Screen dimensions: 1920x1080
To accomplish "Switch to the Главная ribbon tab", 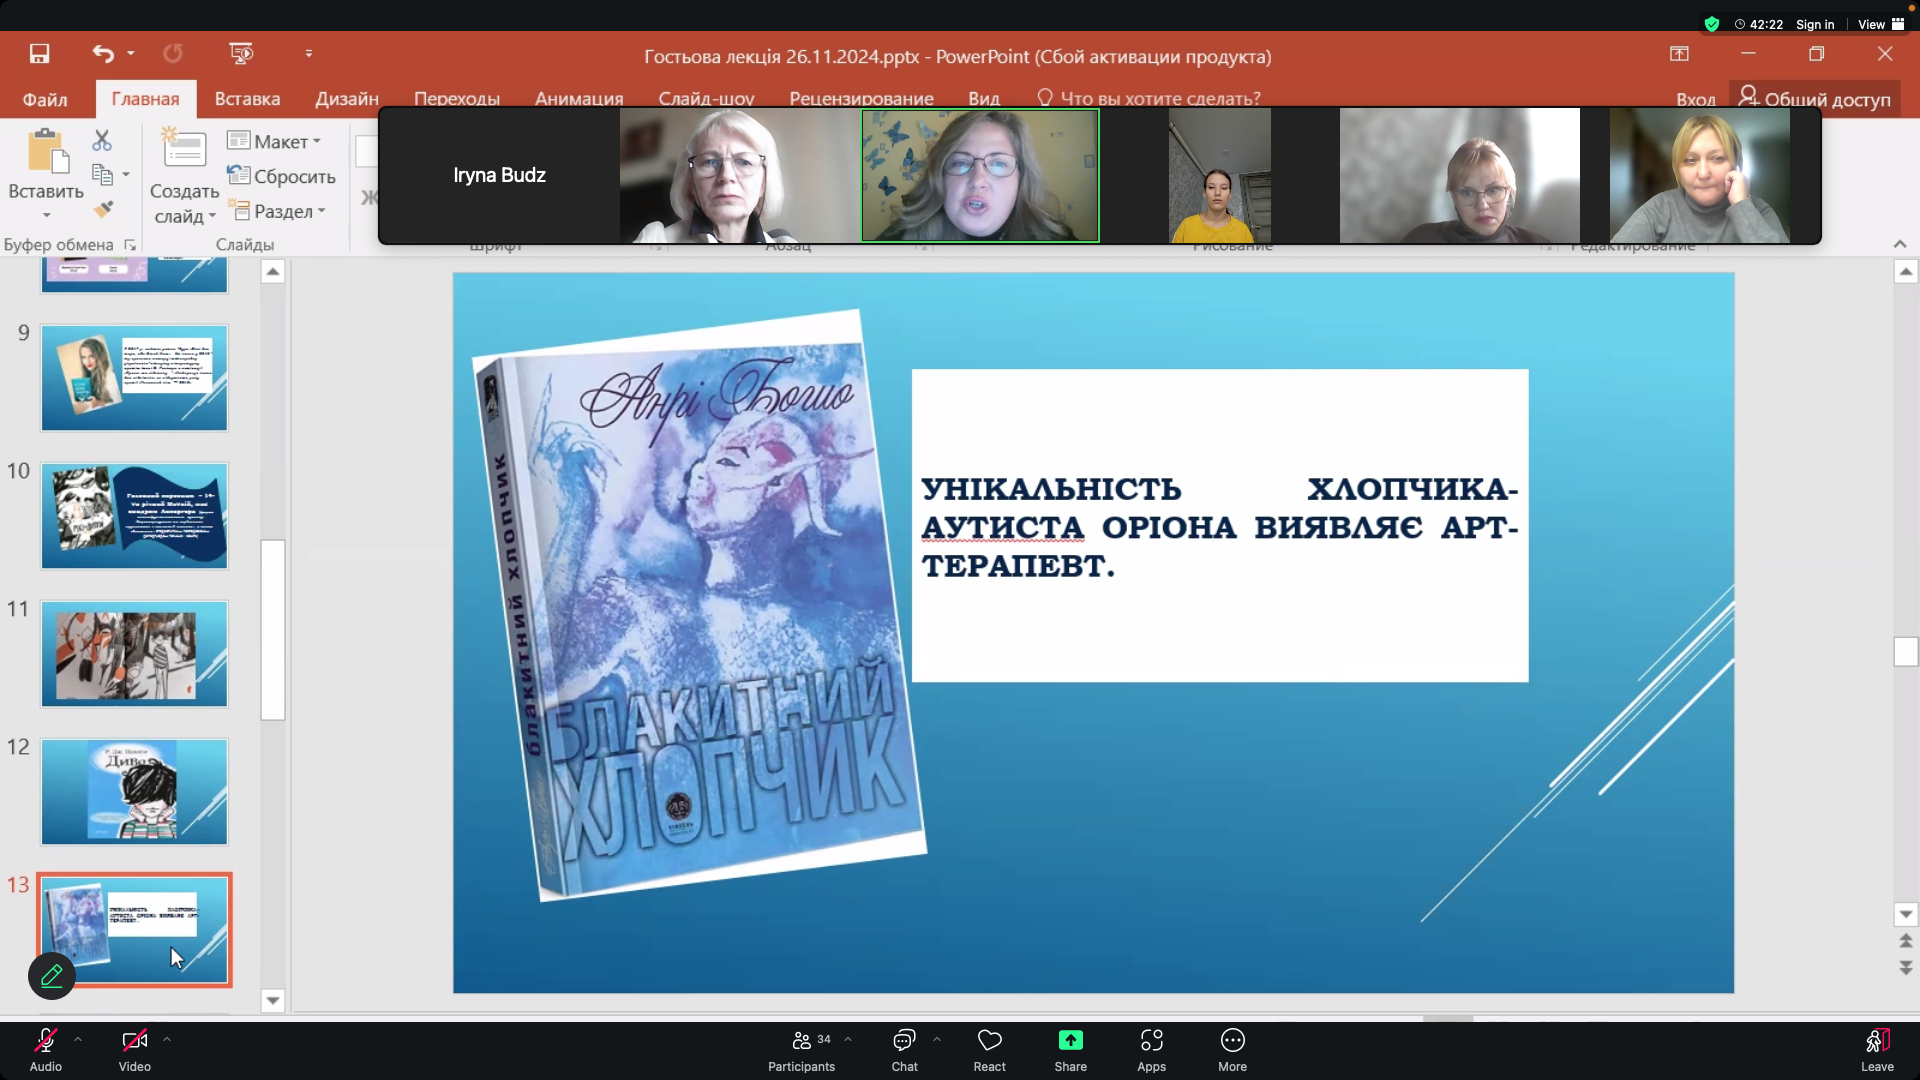I will pos(146,99).
